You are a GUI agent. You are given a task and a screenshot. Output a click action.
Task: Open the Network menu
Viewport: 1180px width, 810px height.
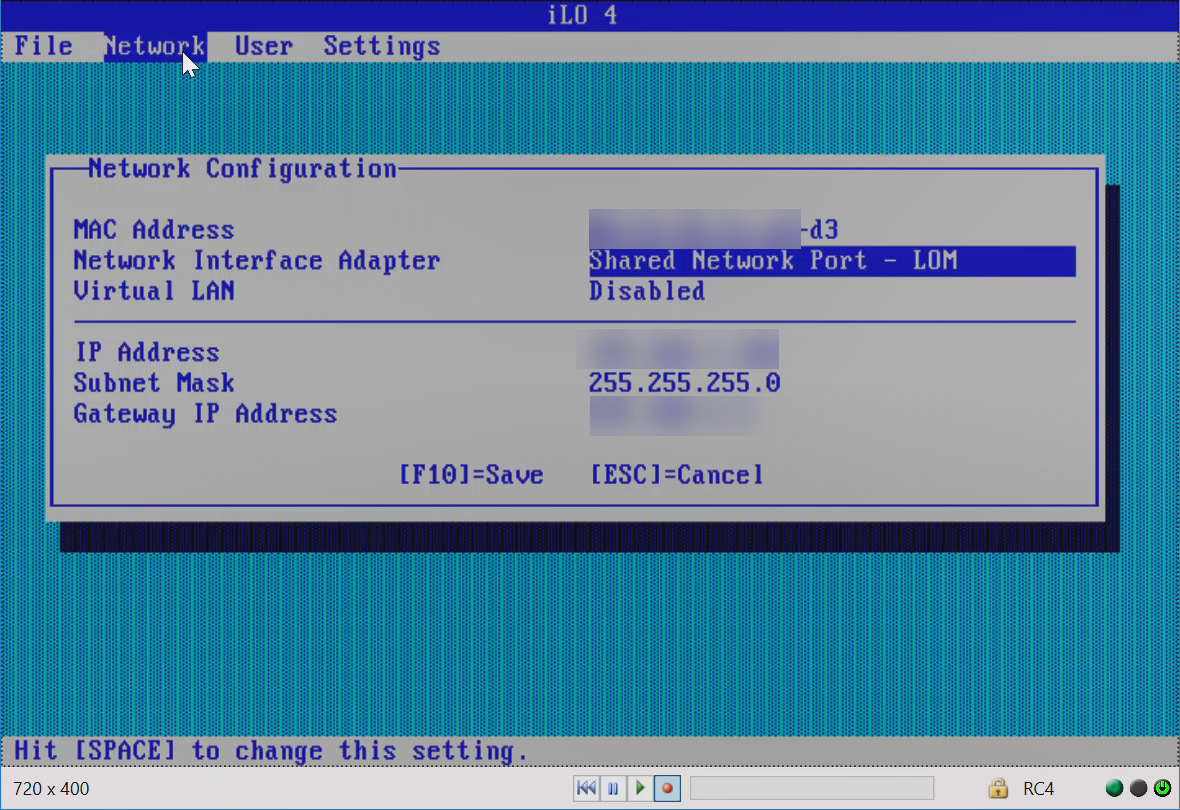pos(155,47)
